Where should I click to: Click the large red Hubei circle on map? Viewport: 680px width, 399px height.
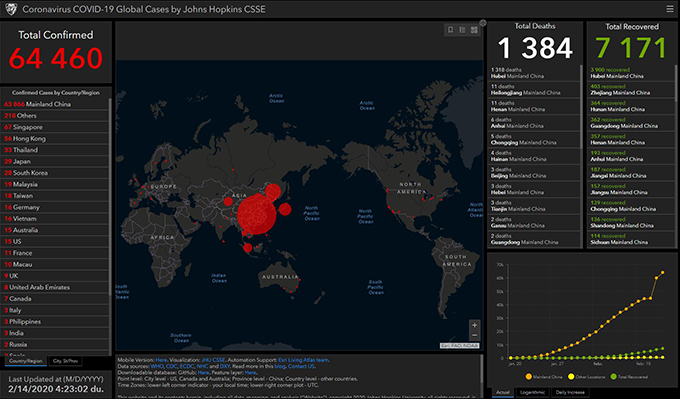coord(256,215)
